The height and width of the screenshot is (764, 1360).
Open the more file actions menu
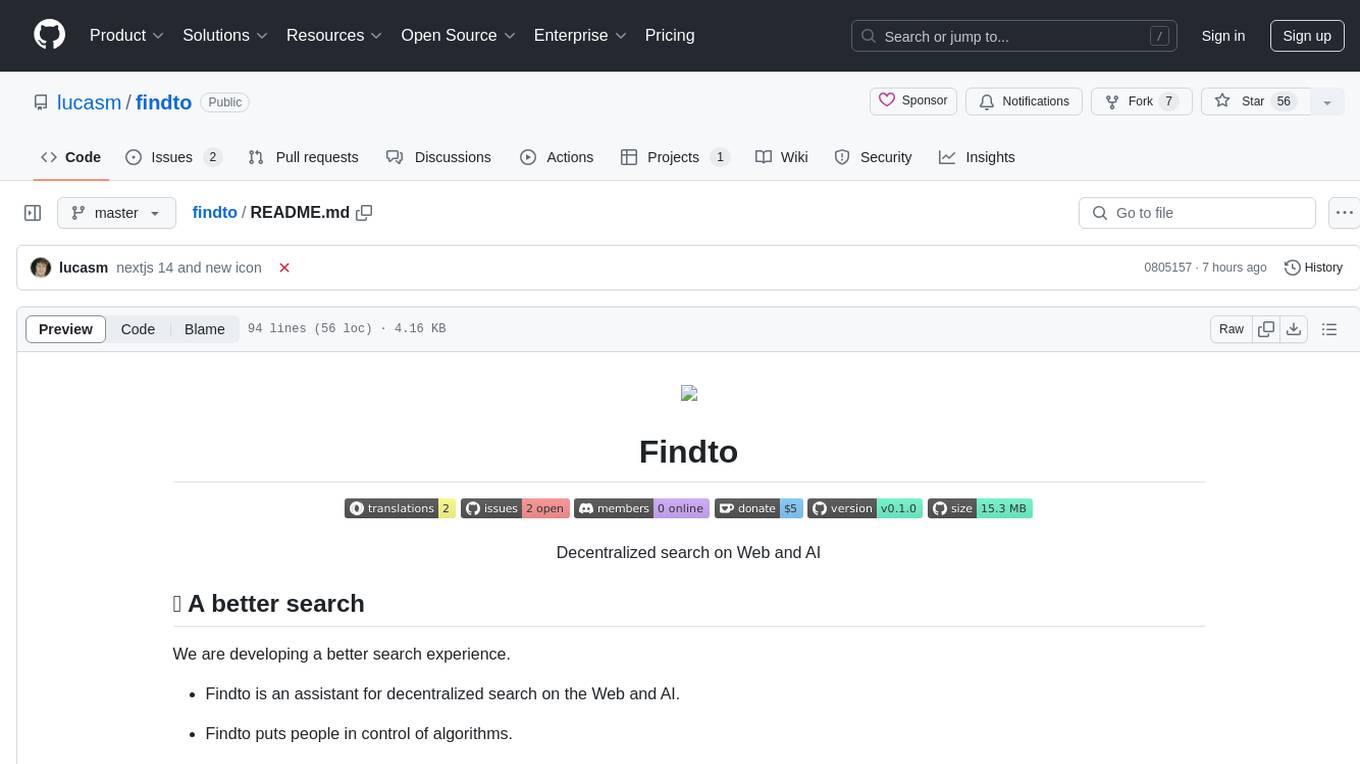[1344, 213]
